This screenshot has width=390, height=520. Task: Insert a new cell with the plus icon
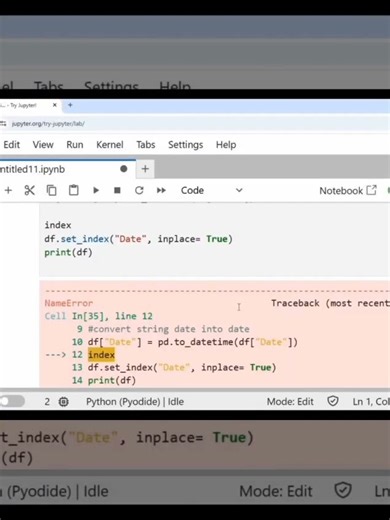(x=8, y=190)
